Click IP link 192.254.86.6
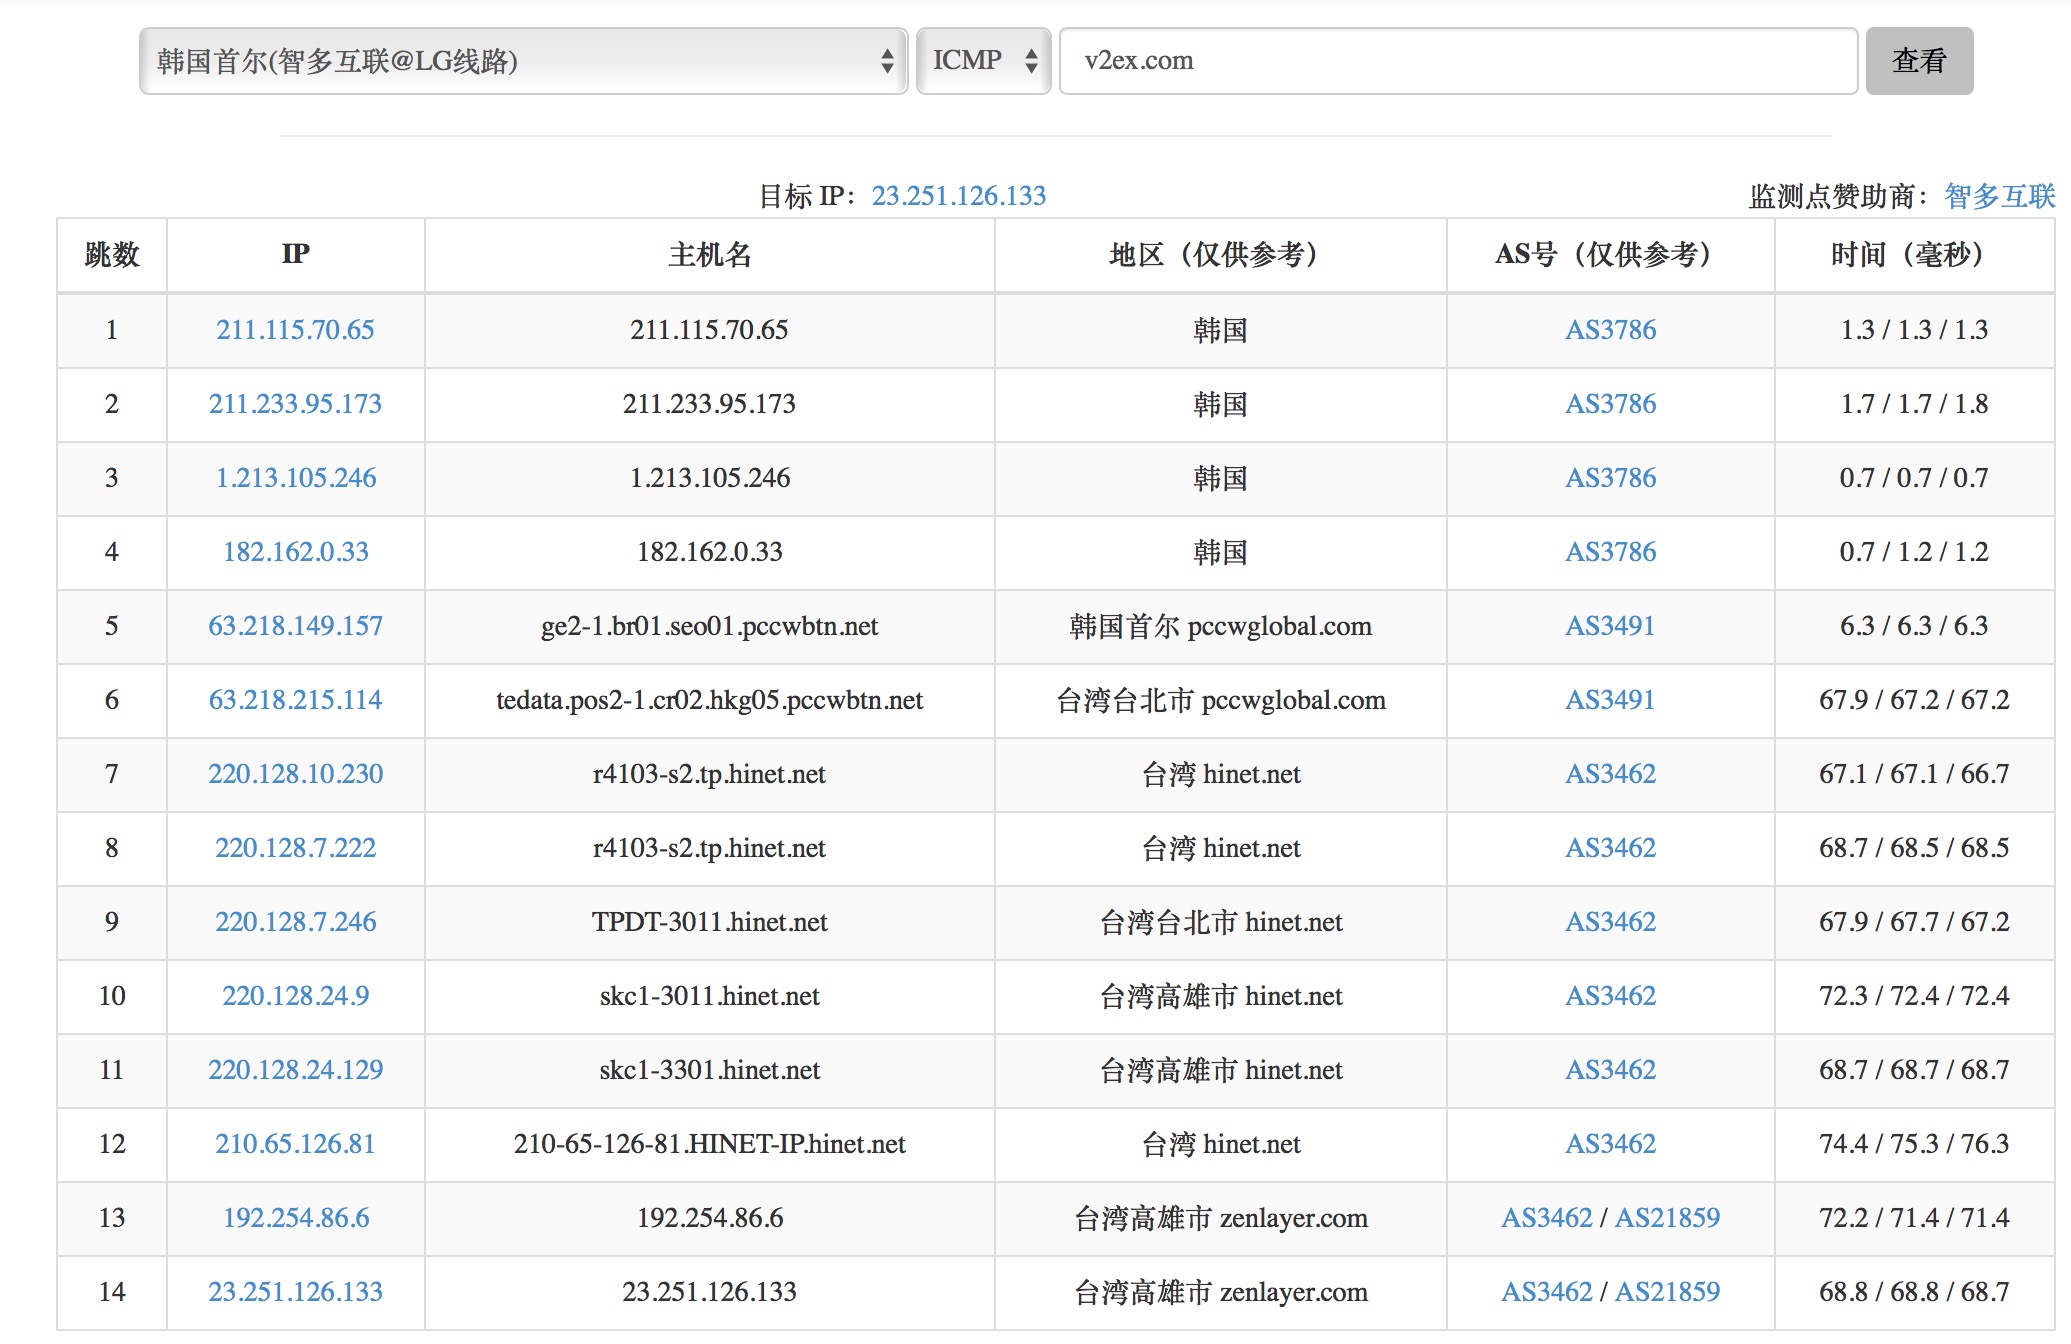 (296, 1218)
